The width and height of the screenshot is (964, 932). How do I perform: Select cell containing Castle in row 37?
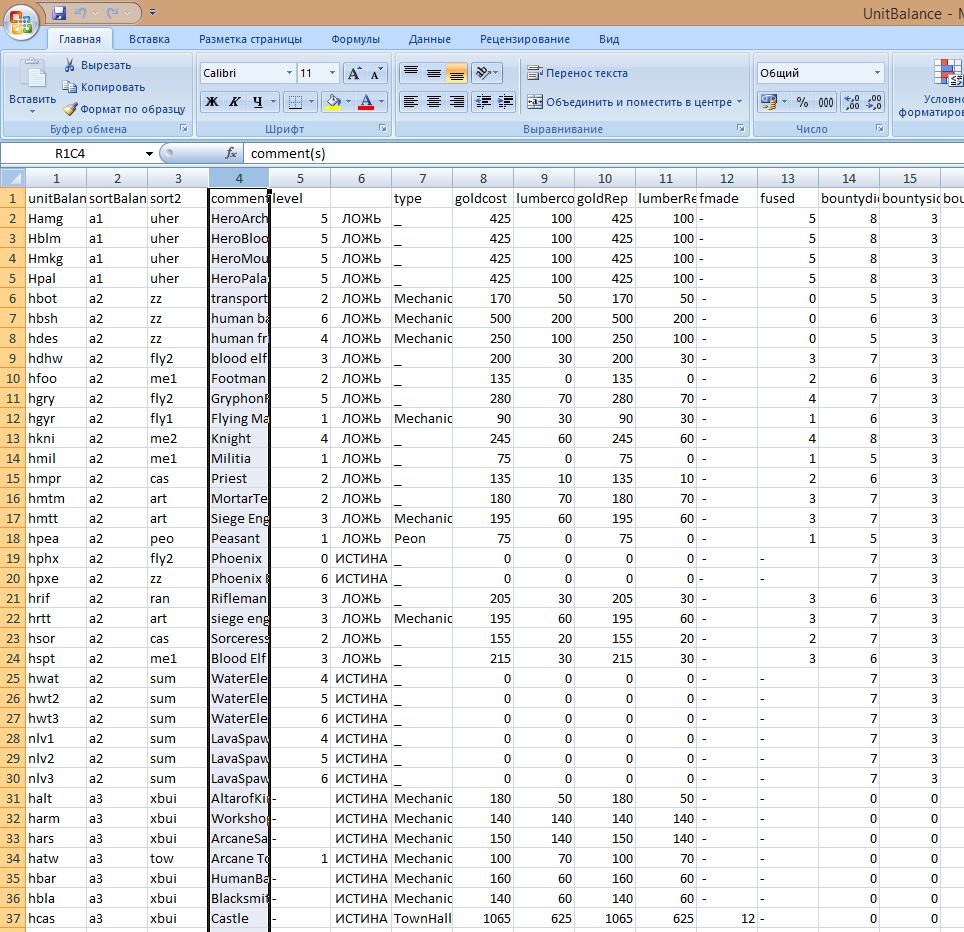pyautogui.click(x=239, y=918)
